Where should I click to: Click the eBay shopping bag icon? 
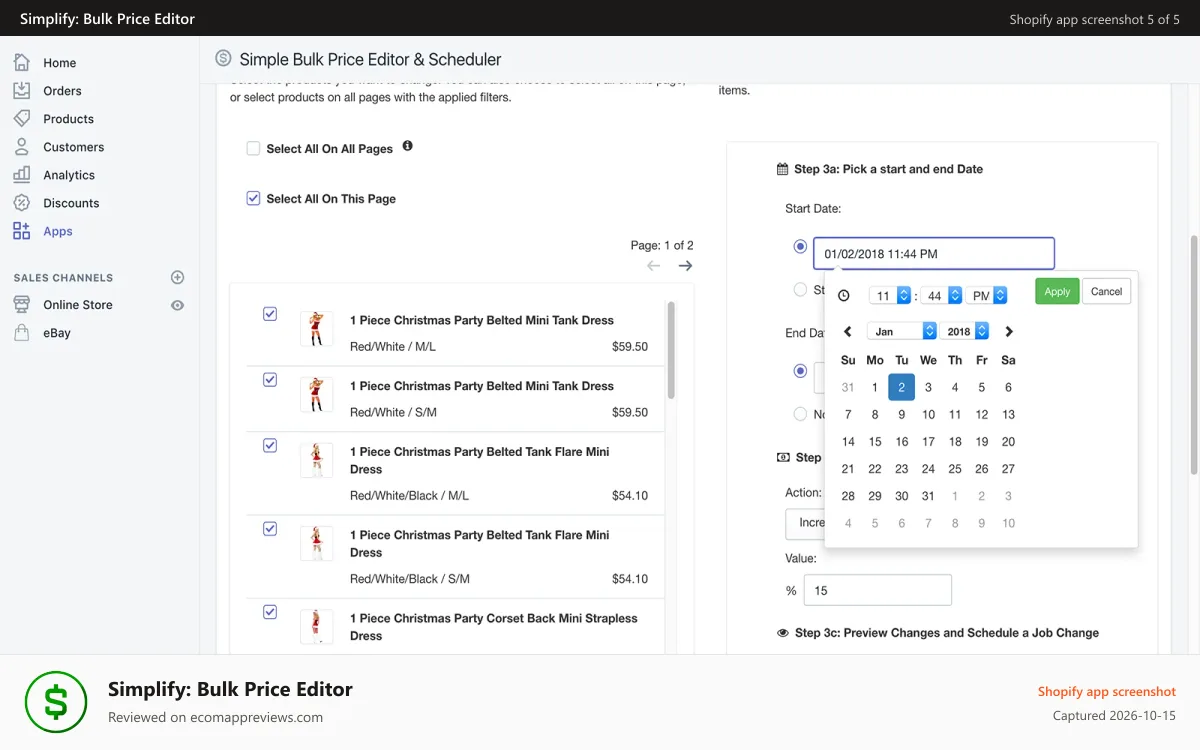[22, 332]
